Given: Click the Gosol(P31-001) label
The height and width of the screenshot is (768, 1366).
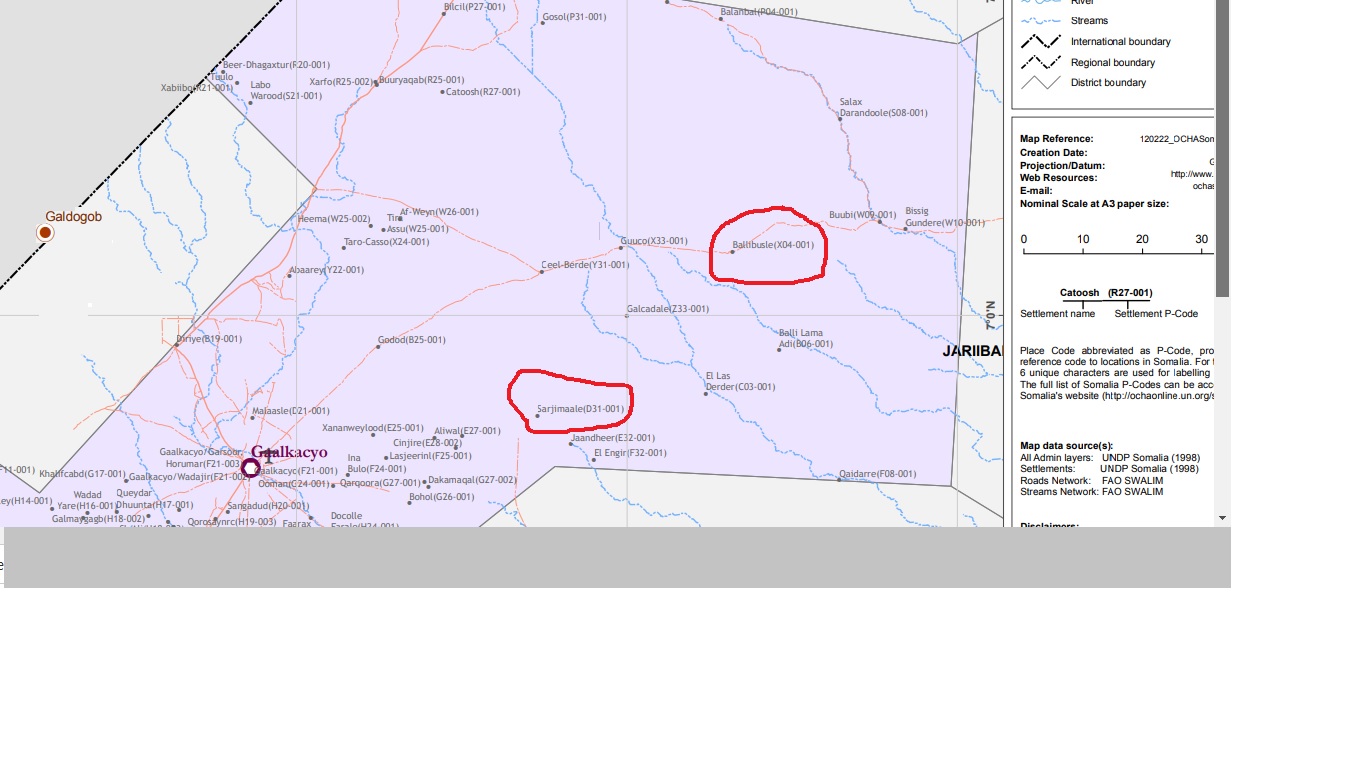Looking at the screenshot, I should pyautogui.click(x=574, y=17).
